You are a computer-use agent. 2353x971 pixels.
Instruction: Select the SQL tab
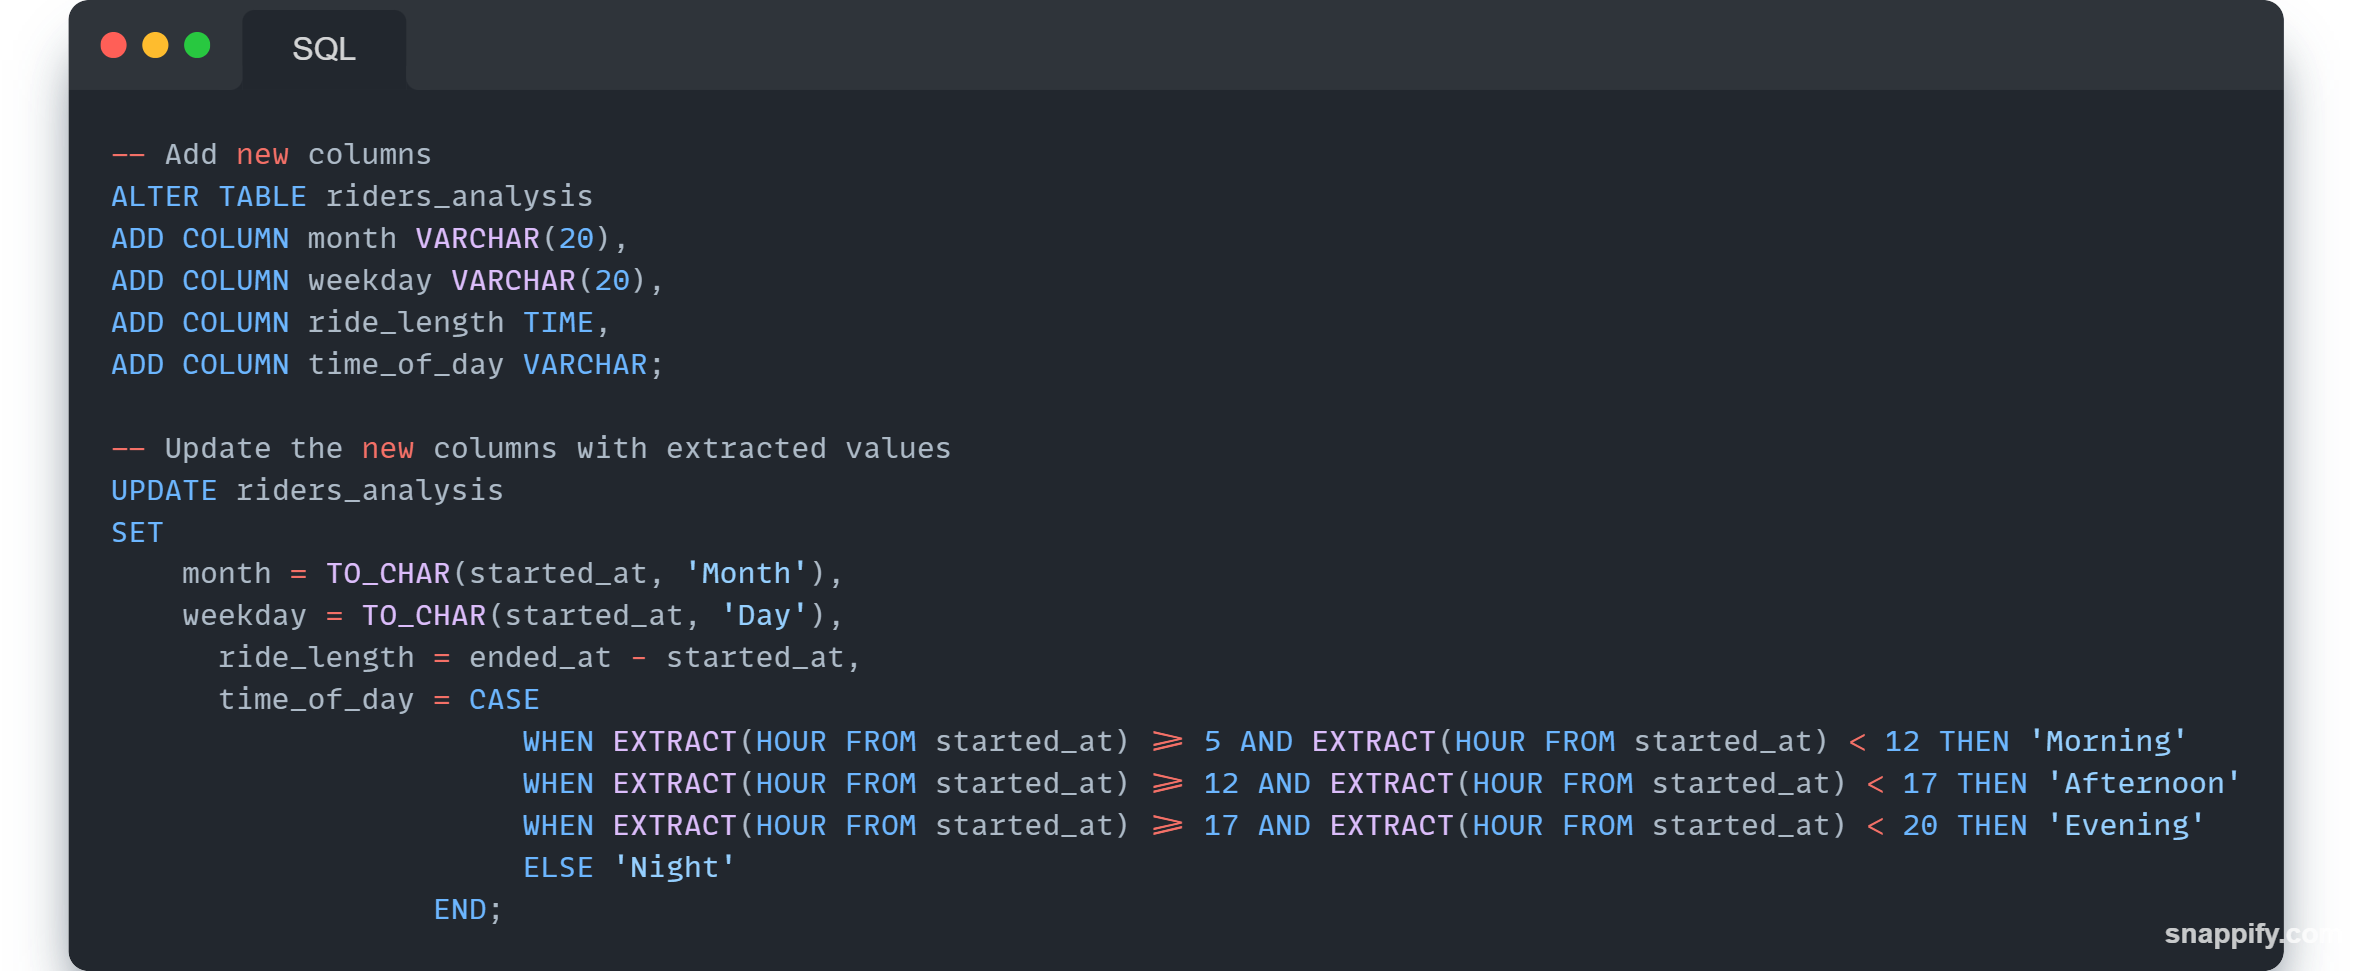[324, 49]
